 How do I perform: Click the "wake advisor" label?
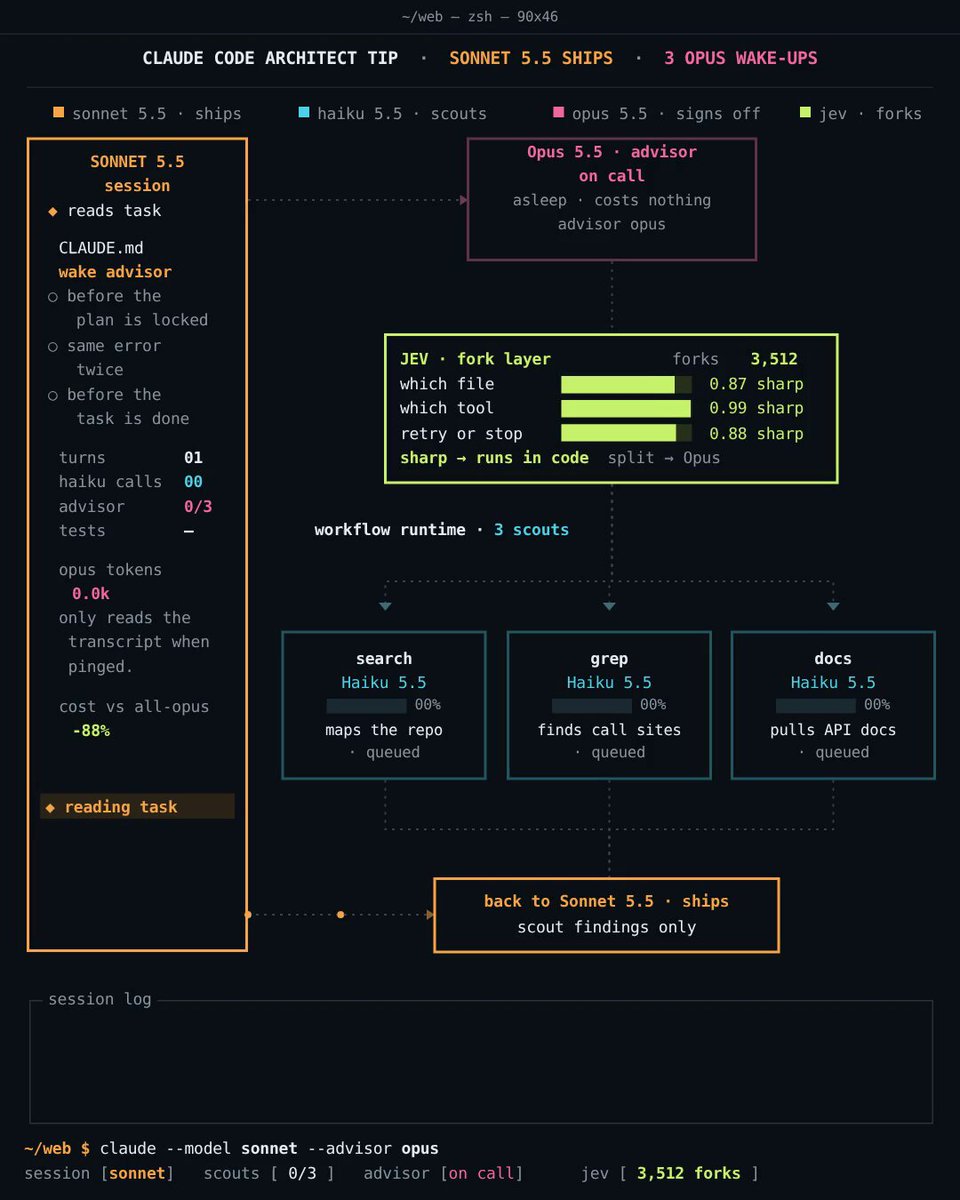tap(115, 272)
